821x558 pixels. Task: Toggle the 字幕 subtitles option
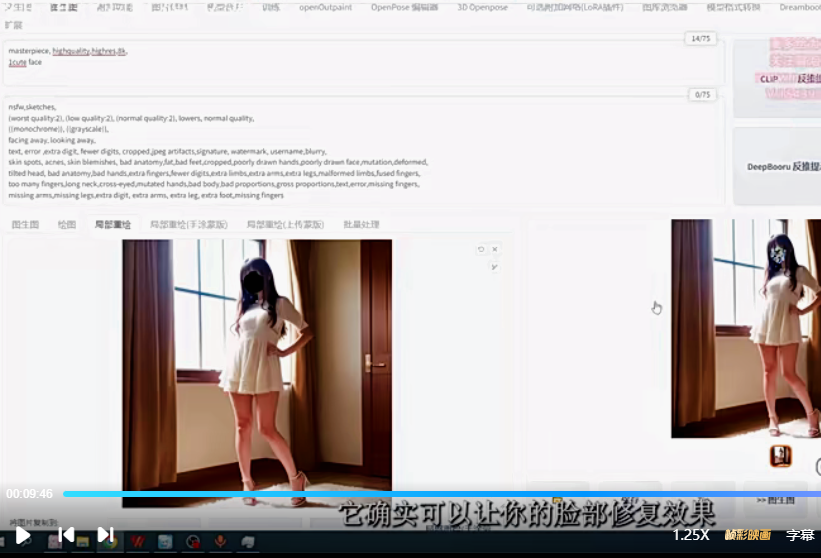[x=800, y=535]
